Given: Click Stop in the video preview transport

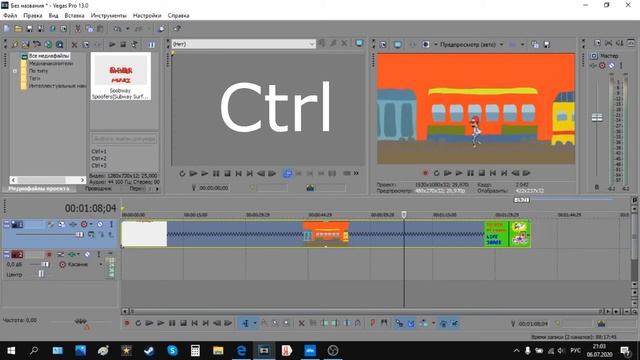Looking at the screenshot, I should (x=482, y=173).
